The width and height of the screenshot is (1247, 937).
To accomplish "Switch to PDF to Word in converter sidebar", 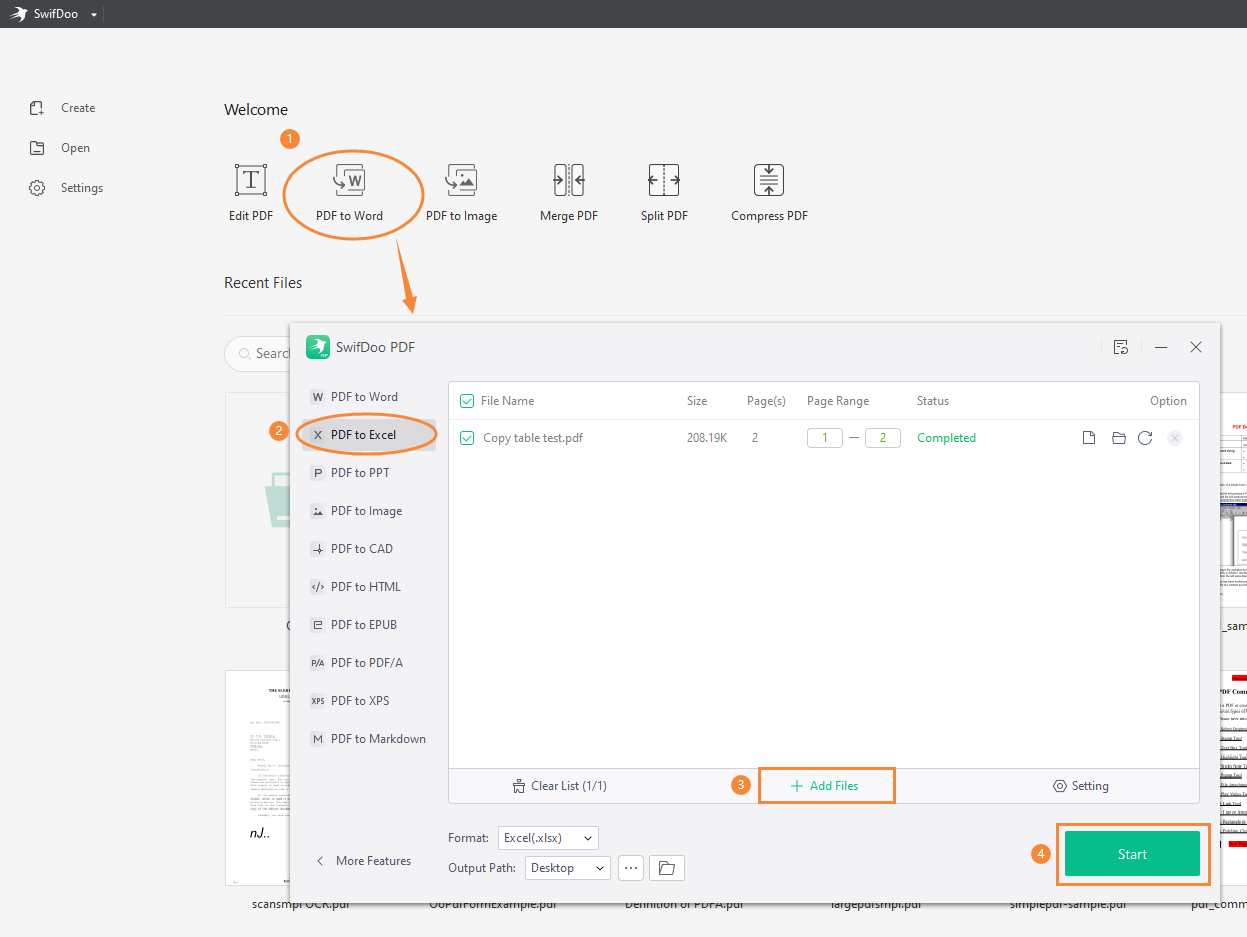I will 368,397.
